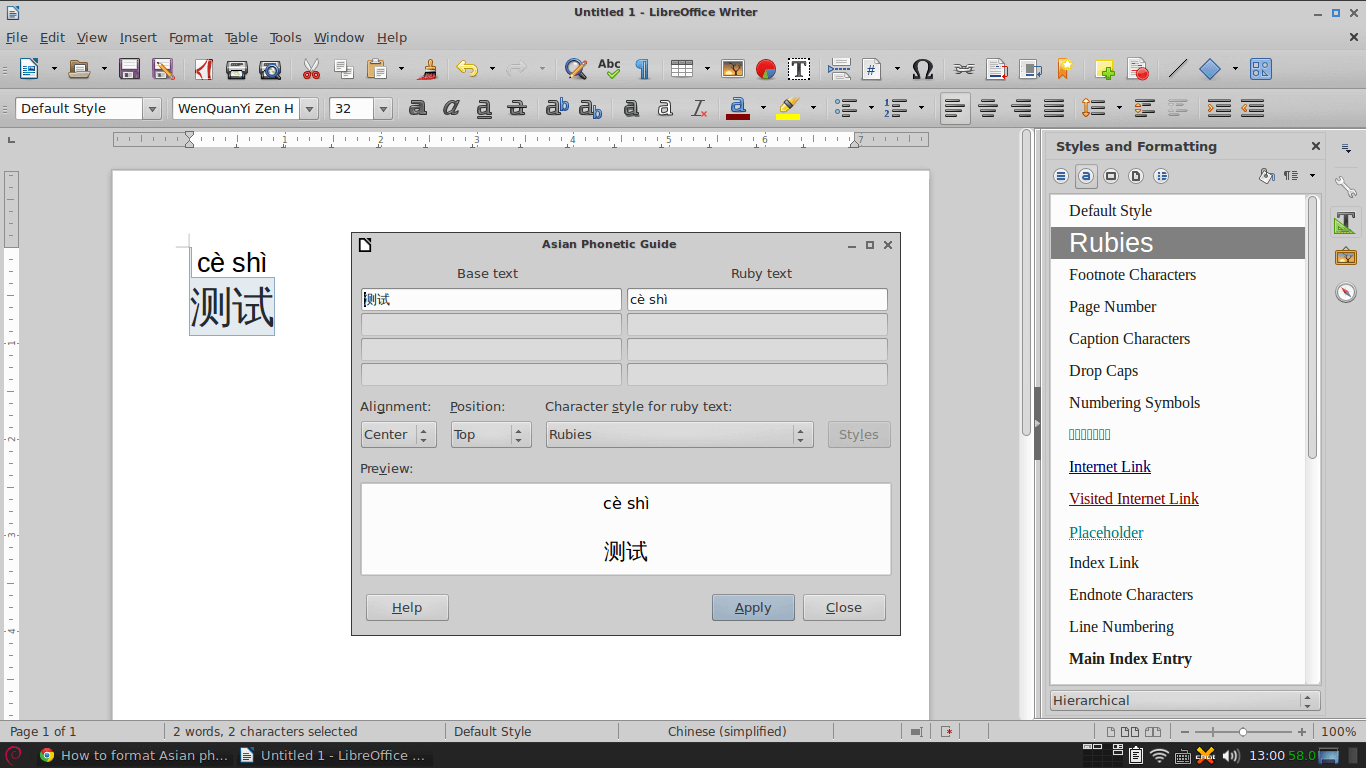Select the Internet Link style
Viewport: 1366px width, 768px height.
point(1110,467)
